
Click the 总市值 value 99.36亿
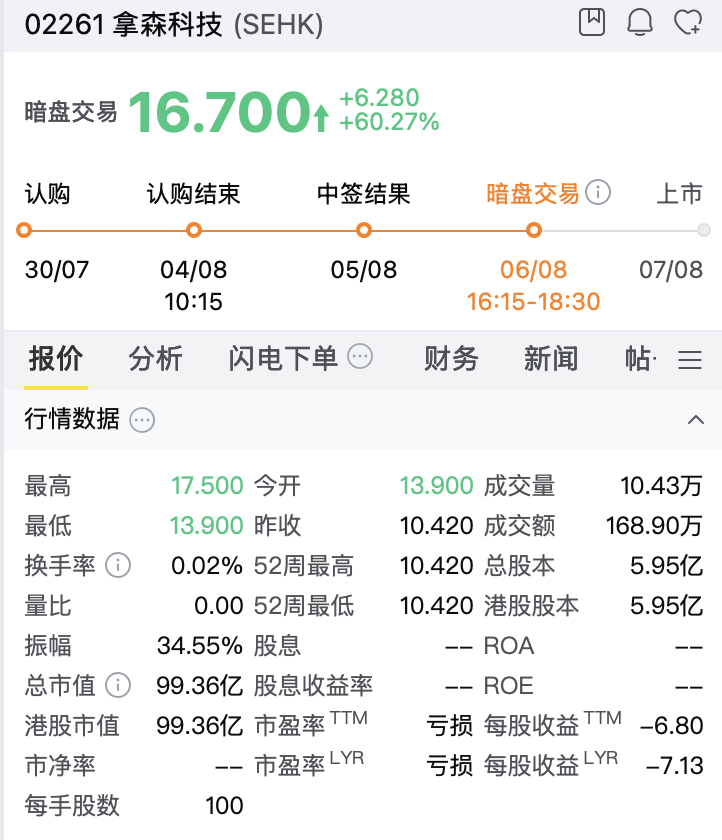coord(200,686)
